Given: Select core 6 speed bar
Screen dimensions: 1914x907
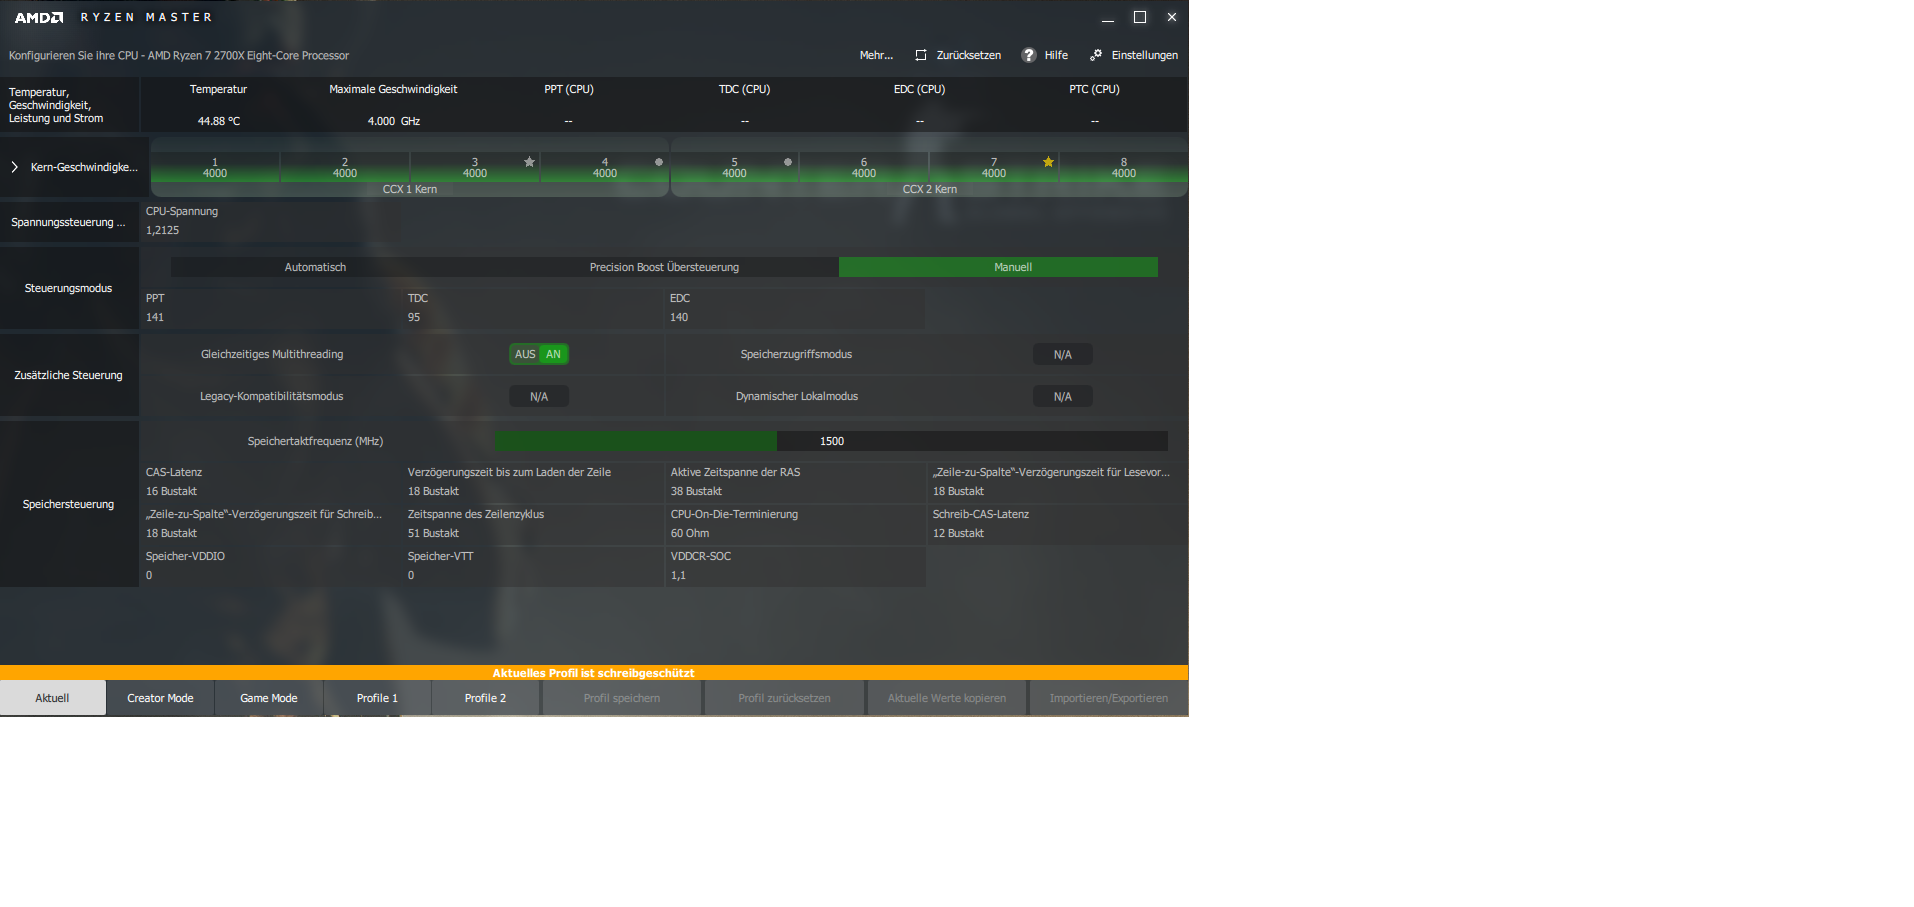Looking at the screenshot, I should [864, 168].
